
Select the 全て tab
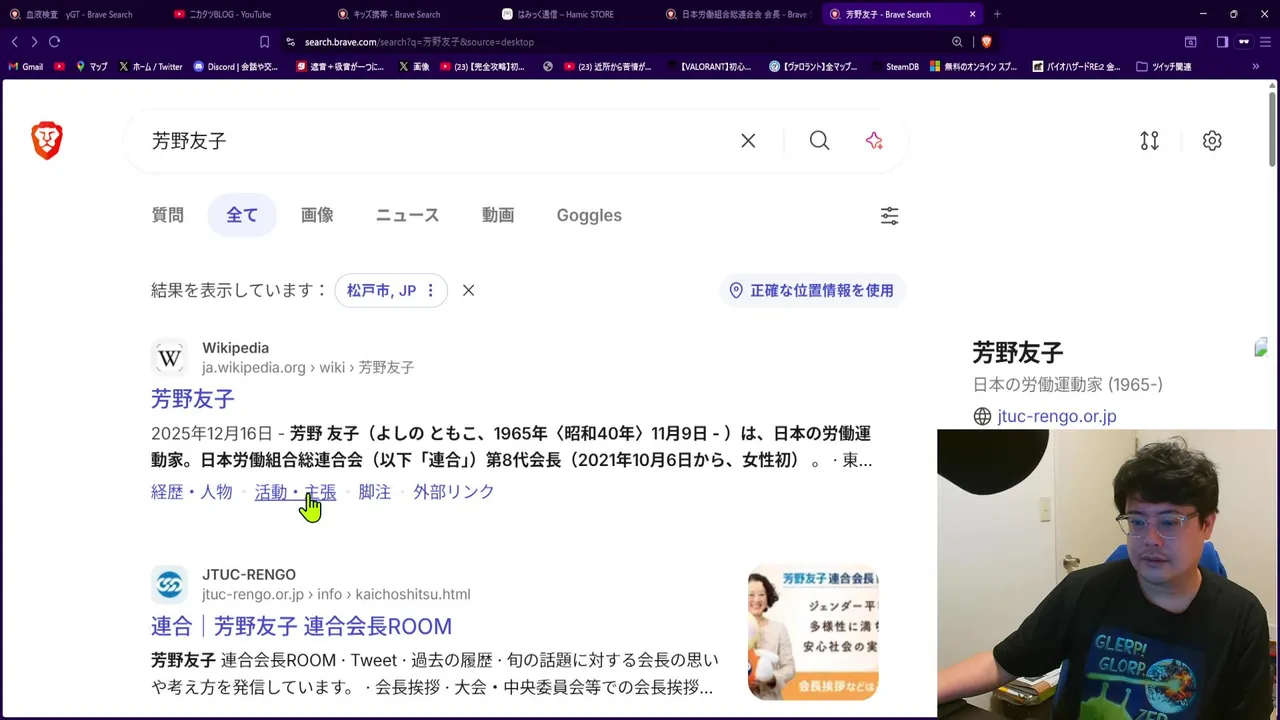[x=242, y=215]
